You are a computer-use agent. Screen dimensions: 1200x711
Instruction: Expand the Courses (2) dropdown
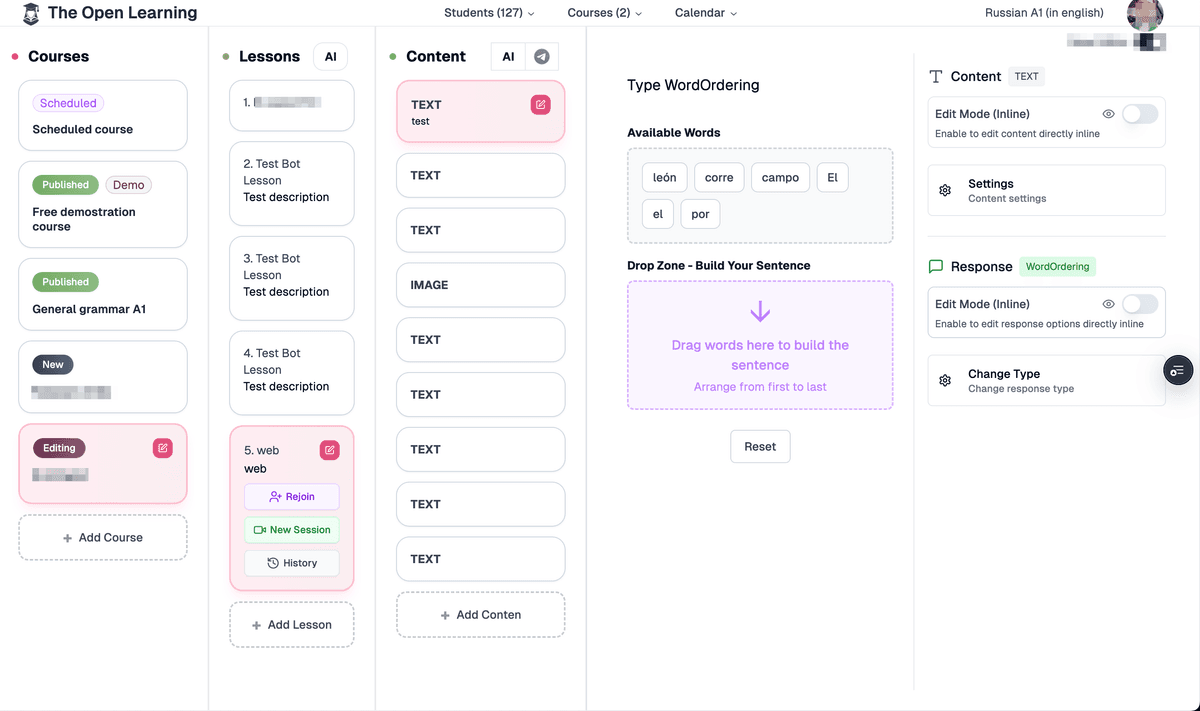tap(604, 13)
